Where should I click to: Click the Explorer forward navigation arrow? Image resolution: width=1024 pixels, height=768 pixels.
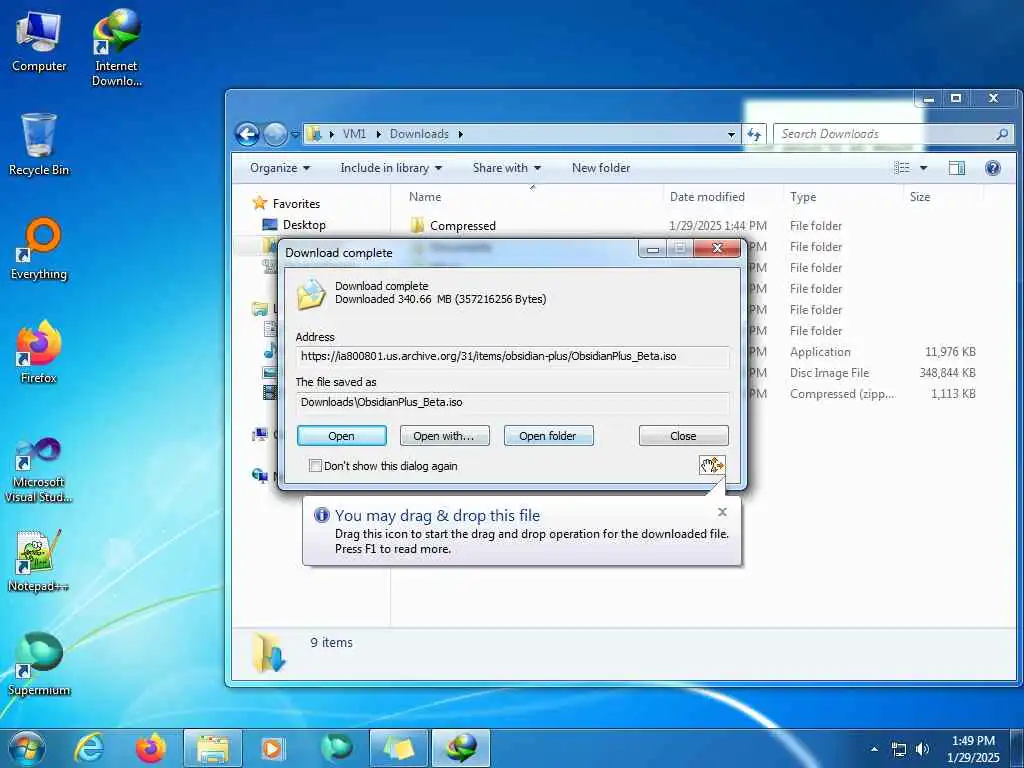[275, 135]
